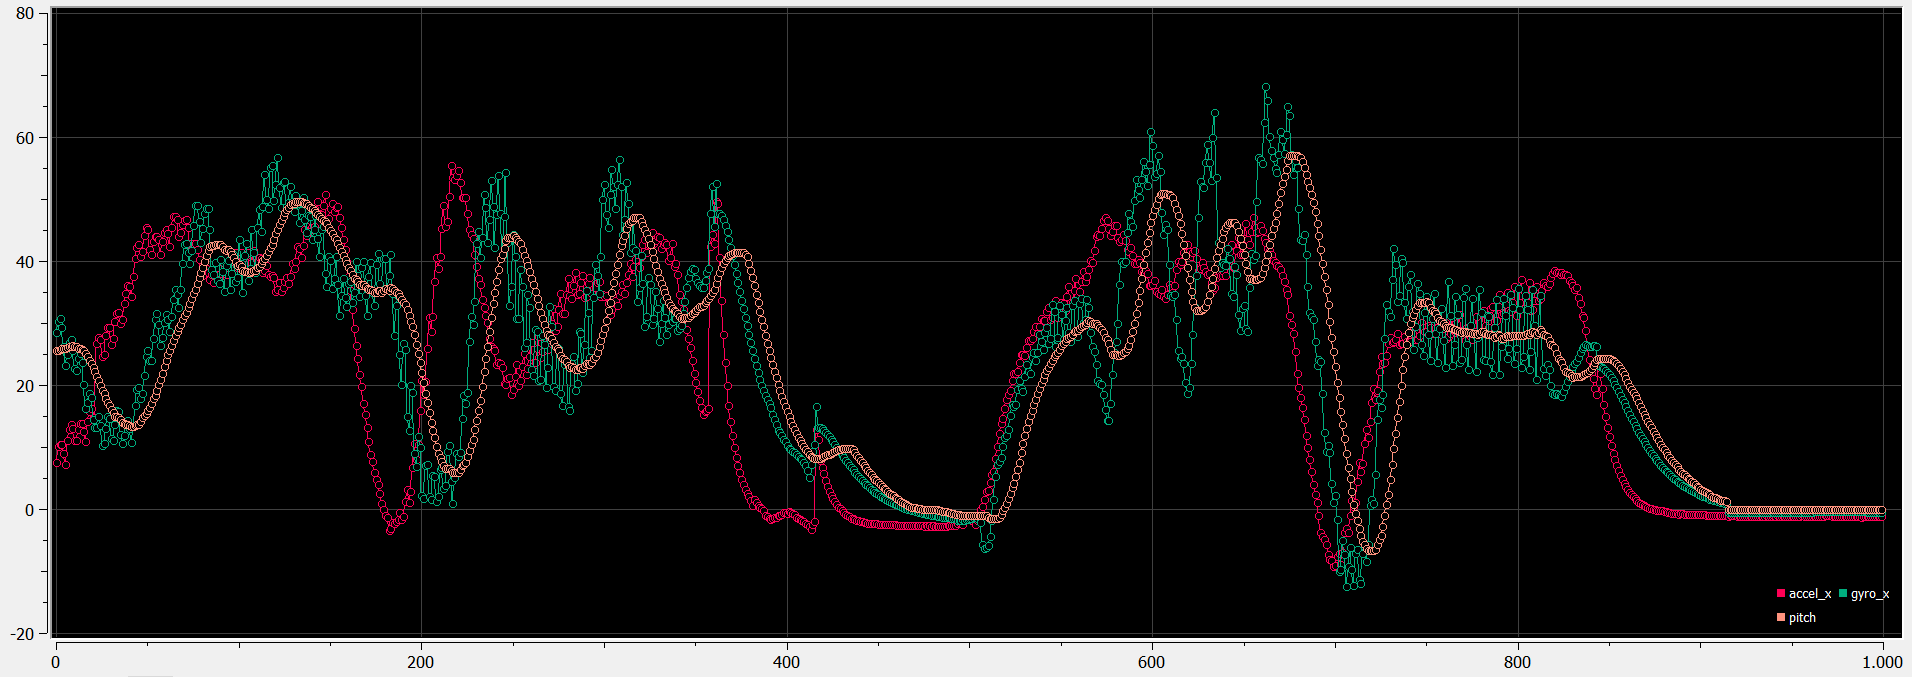The height and width of the screenshot is (677, 1912).
Task: Click the salmon pitch legend swatch
Action: 1781,618
